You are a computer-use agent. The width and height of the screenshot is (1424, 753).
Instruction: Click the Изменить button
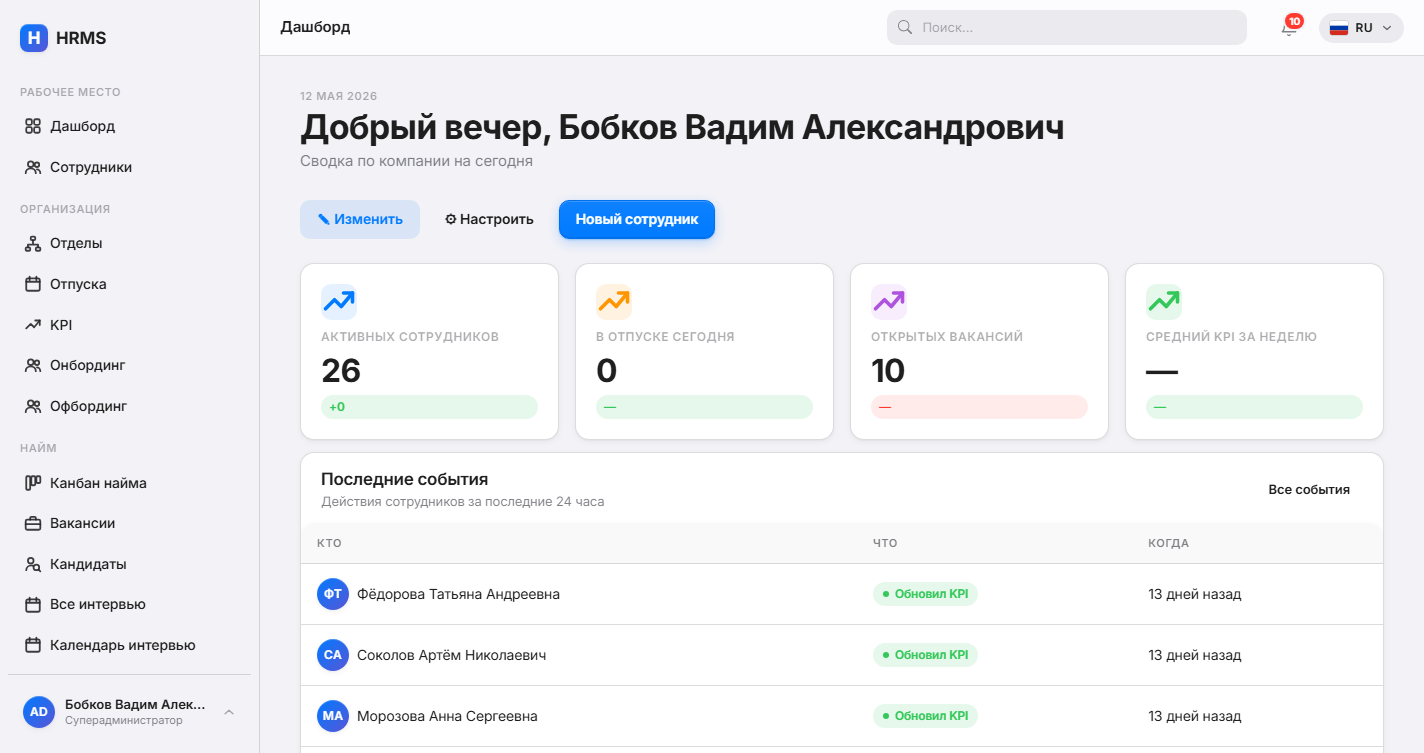[360, 219]
